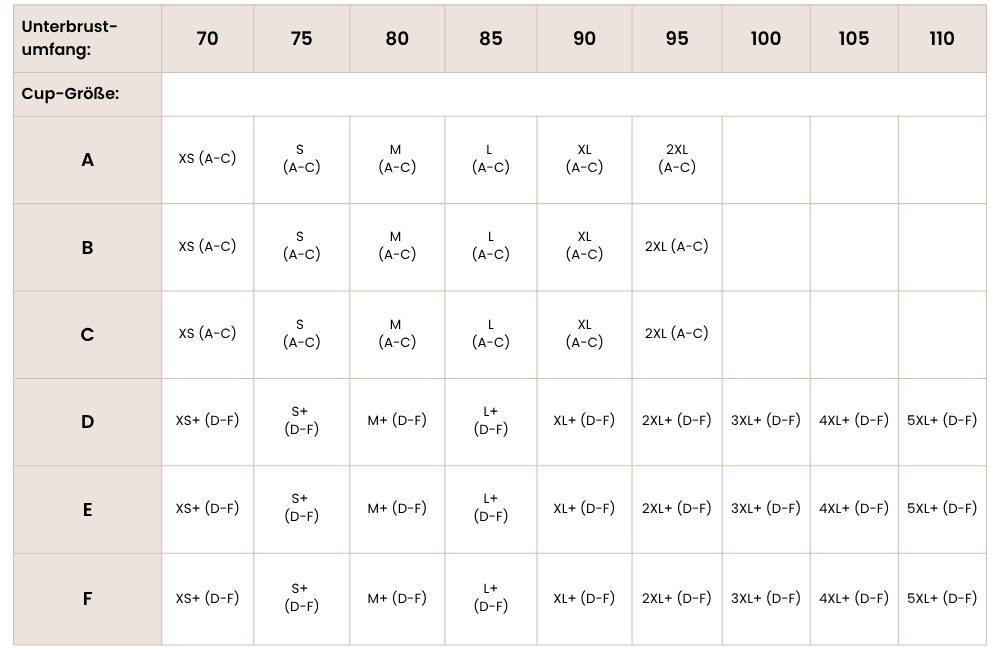Click M (A-C) in cup B row
This screenshot has width=1000, height=650.
(397, 246)
